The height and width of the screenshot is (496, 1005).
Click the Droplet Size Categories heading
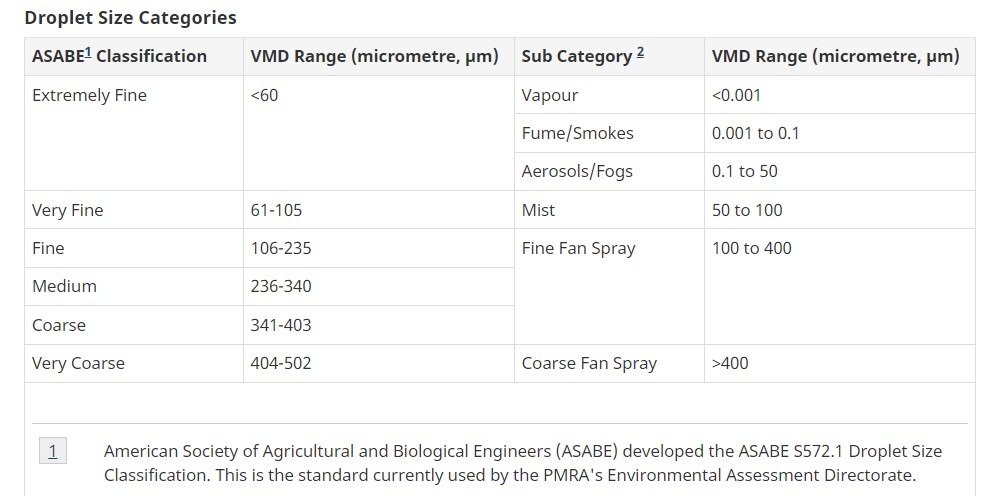point(130,17)
